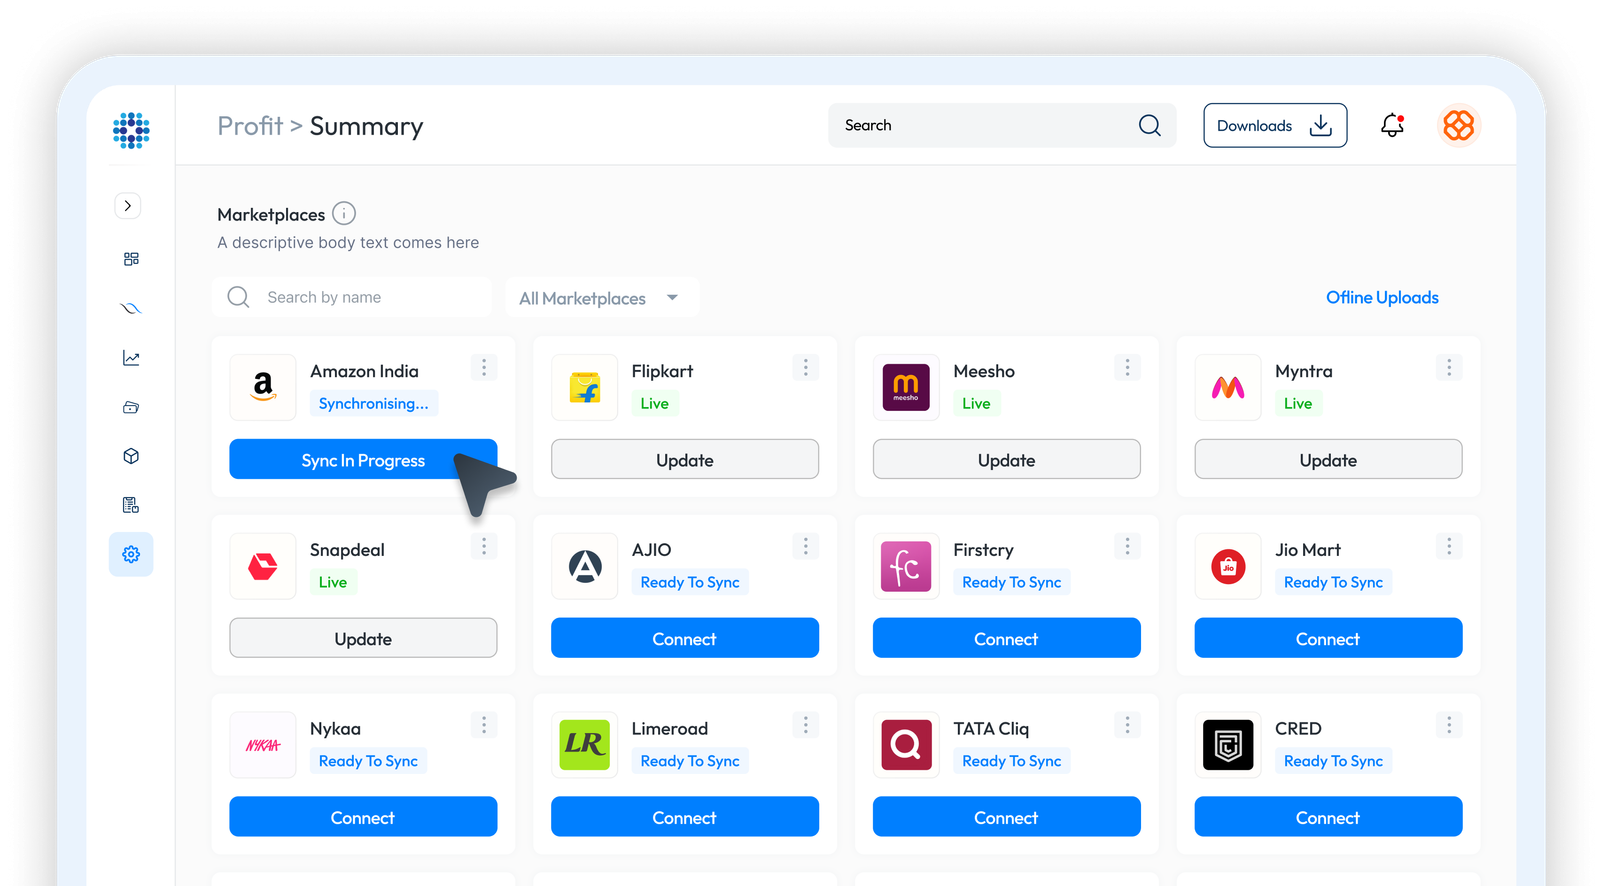Screen dimensions: 1600x886
Task: Expand the sidebar with chevron arrow
Action: (127, 206)
